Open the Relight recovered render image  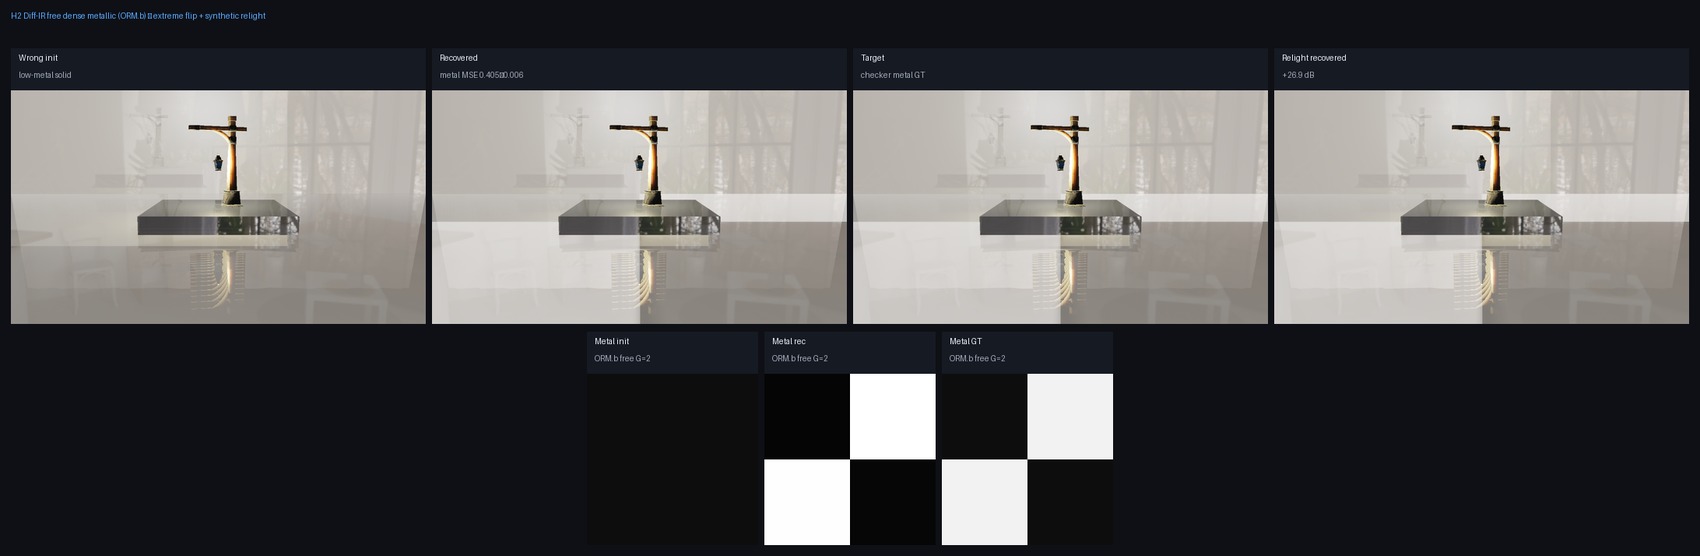[x=1481, y=207]
